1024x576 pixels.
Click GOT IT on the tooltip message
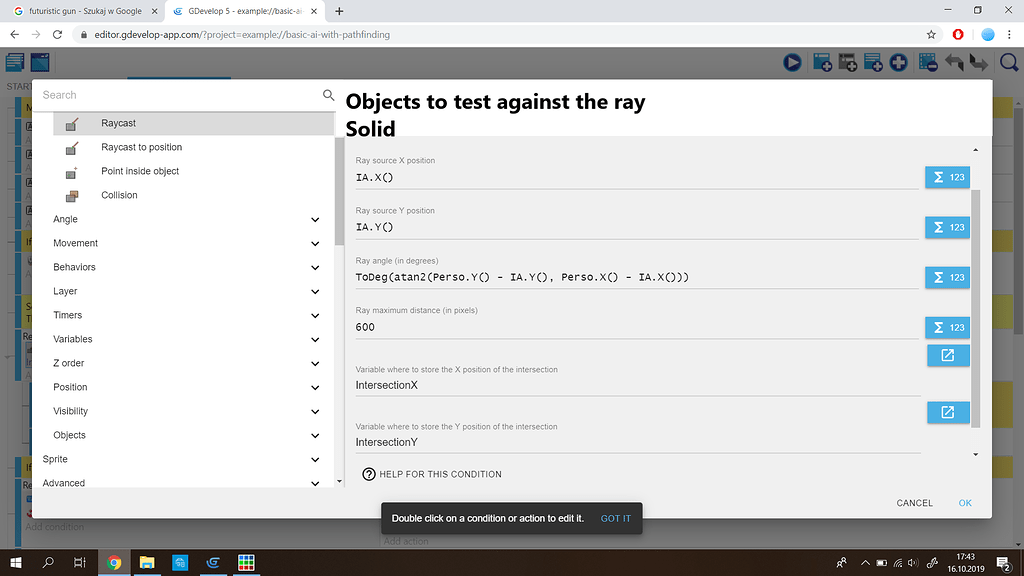tap(614, 518)
